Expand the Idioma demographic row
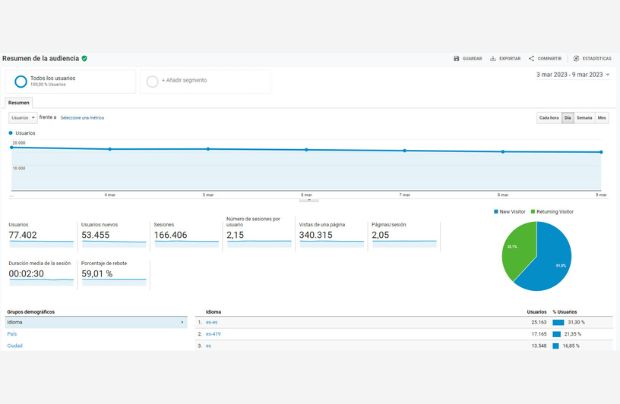The image size is (620, 404). coord(96,323)
